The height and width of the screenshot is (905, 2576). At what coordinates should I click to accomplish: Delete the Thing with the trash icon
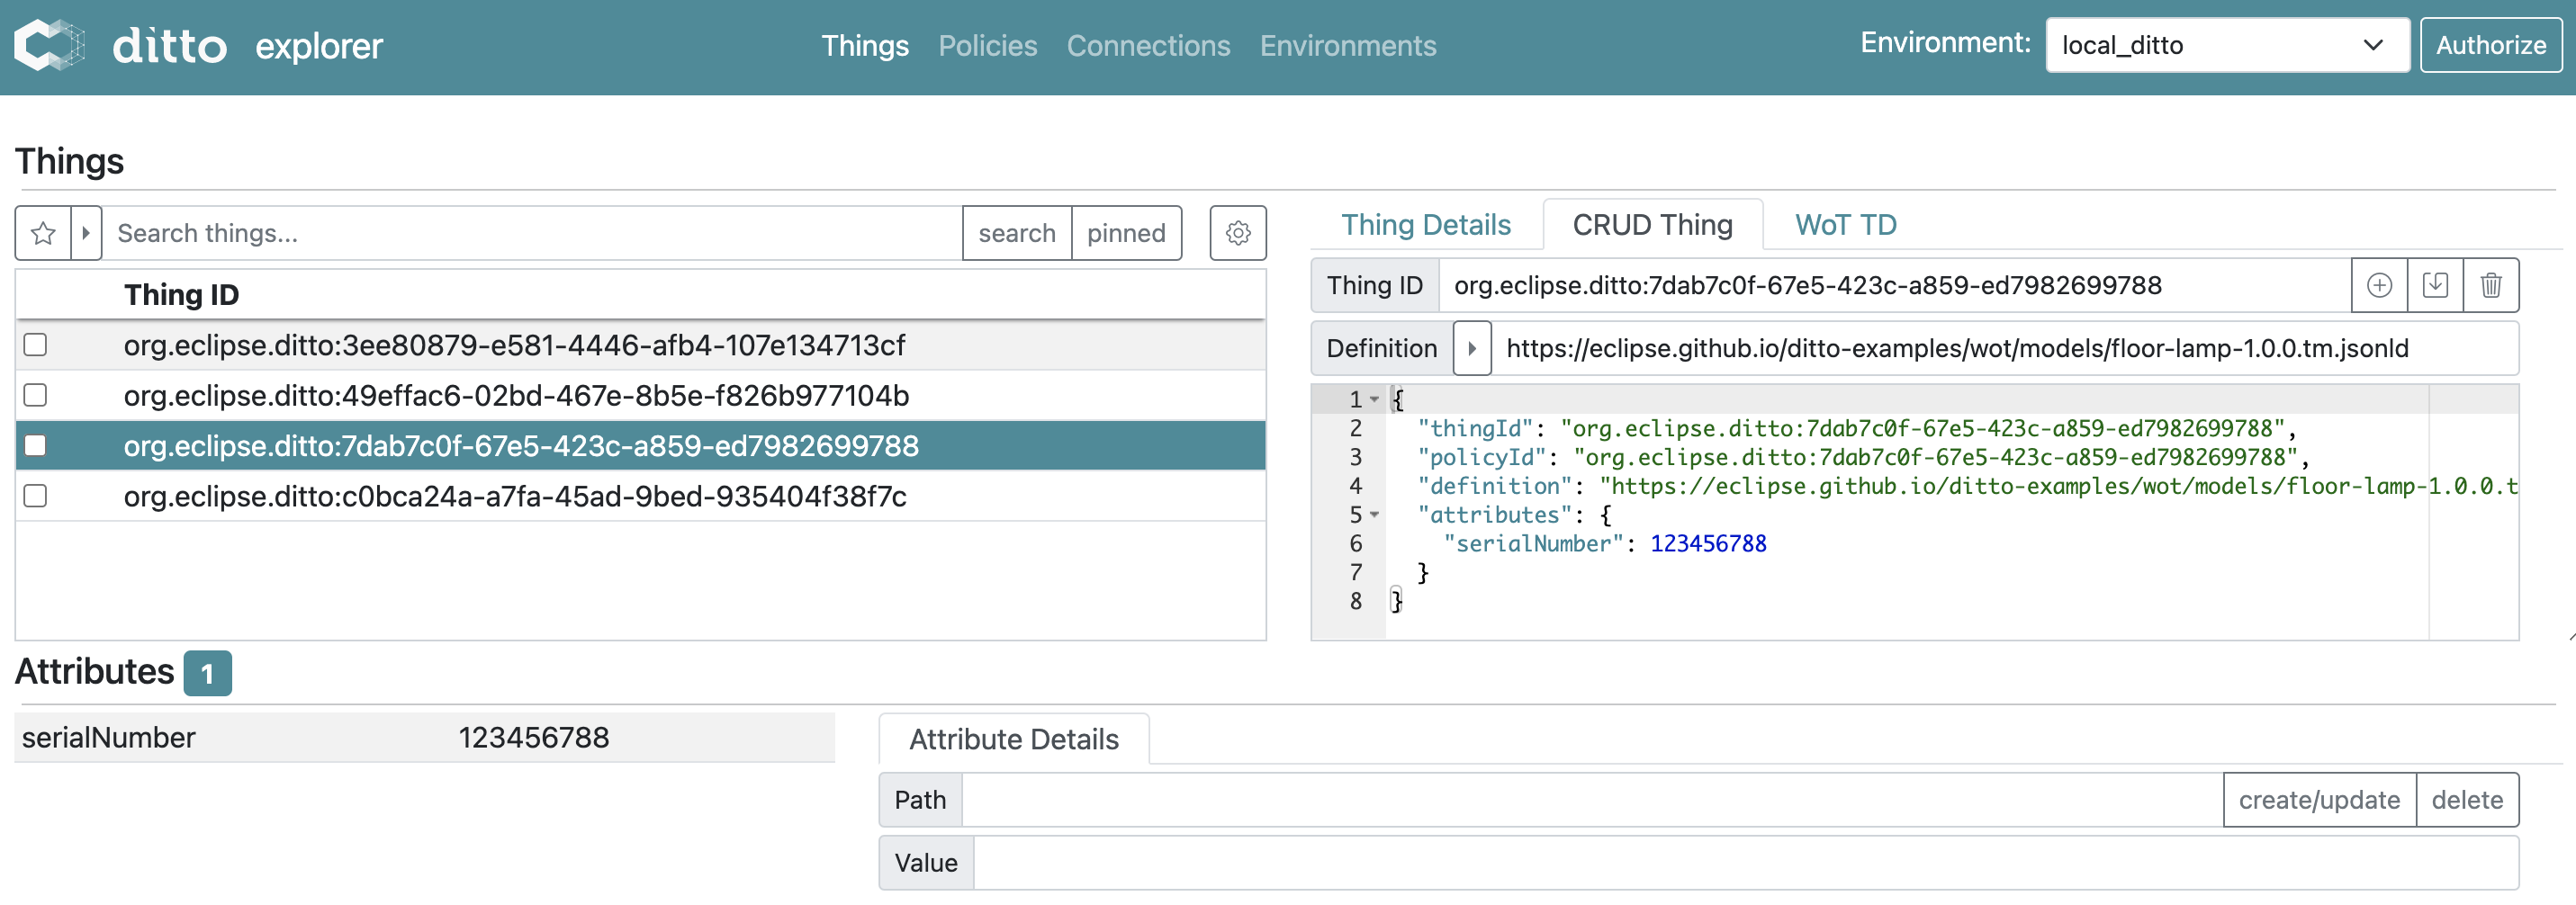(x=2491, y=285)
